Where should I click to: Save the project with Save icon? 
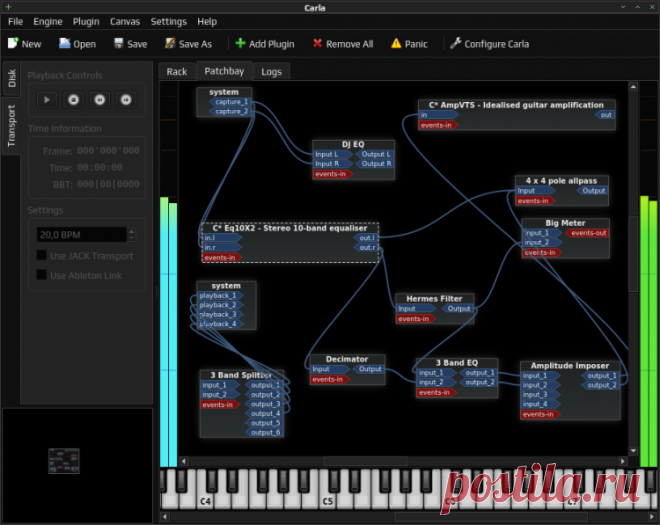[118, 43]
